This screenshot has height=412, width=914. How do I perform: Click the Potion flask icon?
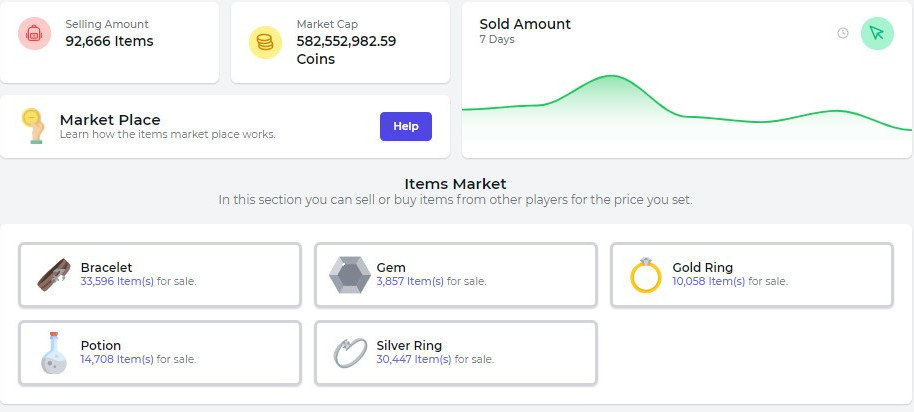54,353
